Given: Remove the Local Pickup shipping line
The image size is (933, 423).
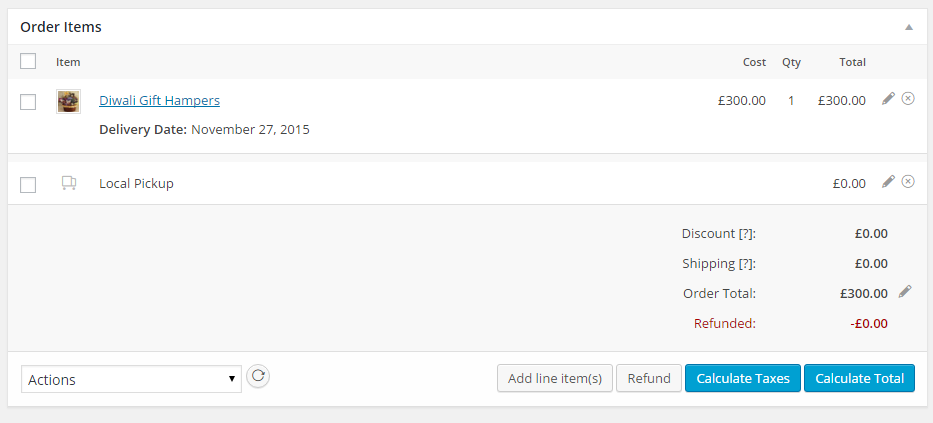Looking at the screenshot, I should (x=908, y=181).
